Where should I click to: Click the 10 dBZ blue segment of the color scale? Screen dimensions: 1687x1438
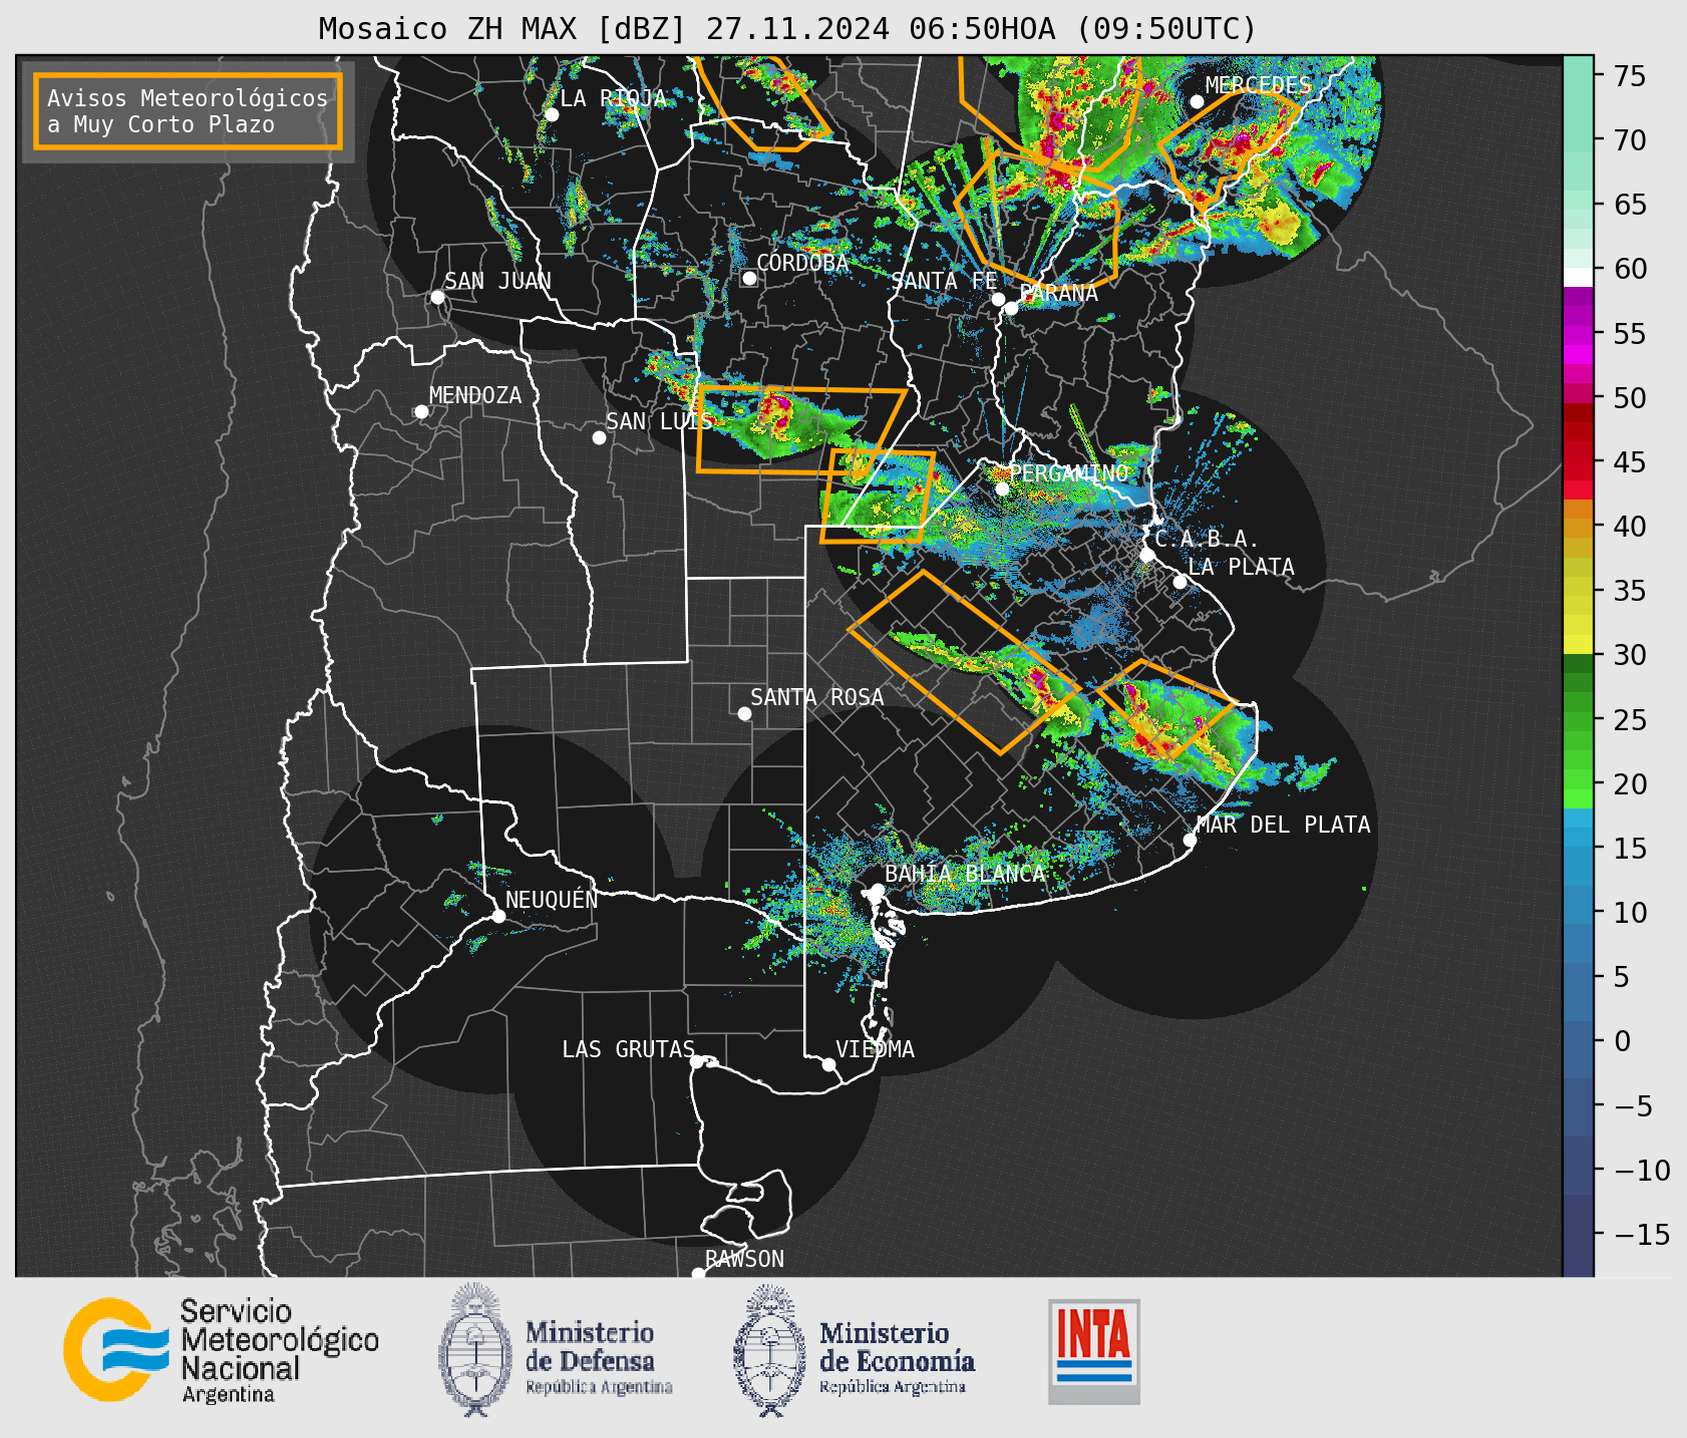[x=1578, y=912]
